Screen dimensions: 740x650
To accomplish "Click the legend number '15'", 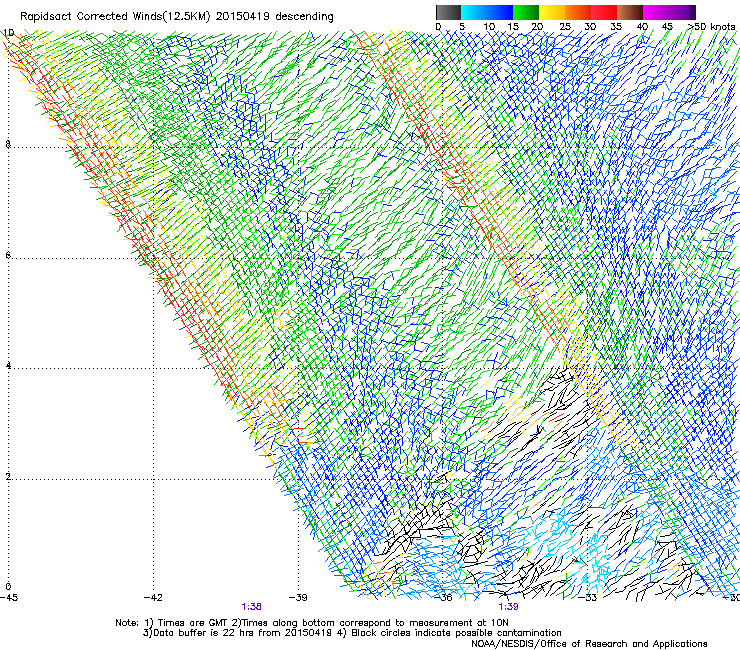I will [x=513, y=26].
